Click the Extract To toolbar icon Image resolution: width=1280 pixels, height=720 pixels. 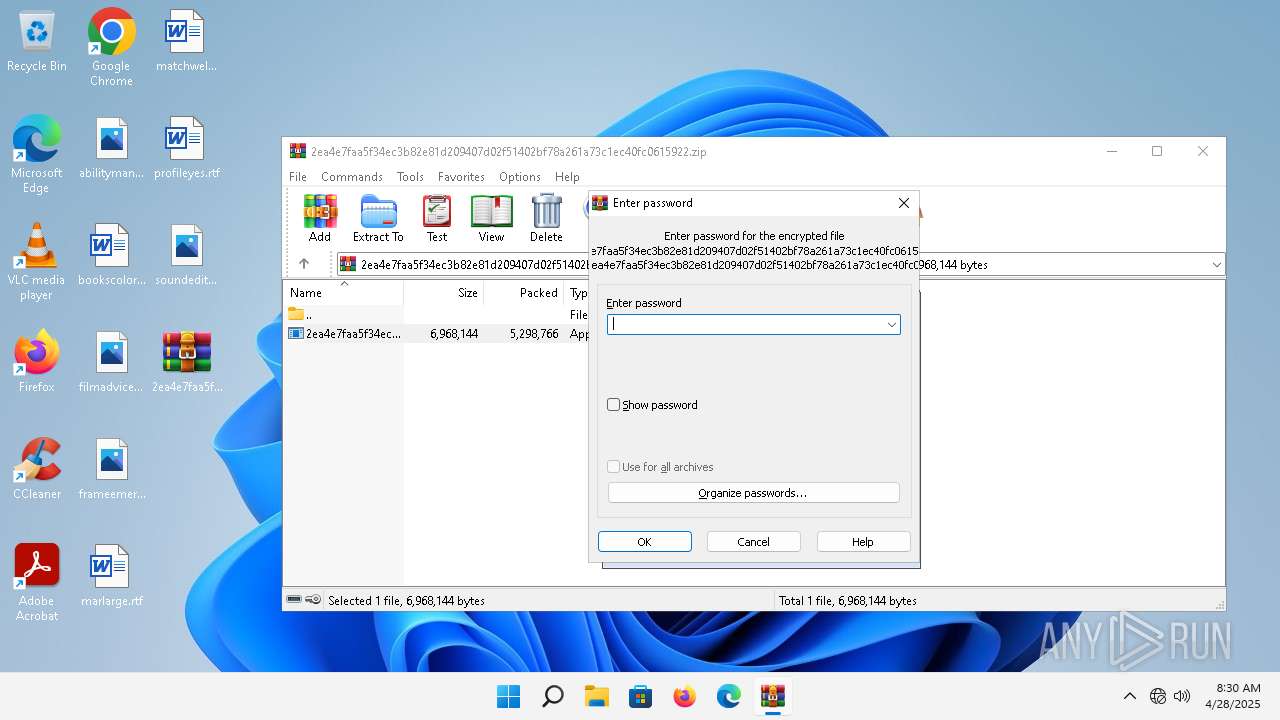coord(378,219)
